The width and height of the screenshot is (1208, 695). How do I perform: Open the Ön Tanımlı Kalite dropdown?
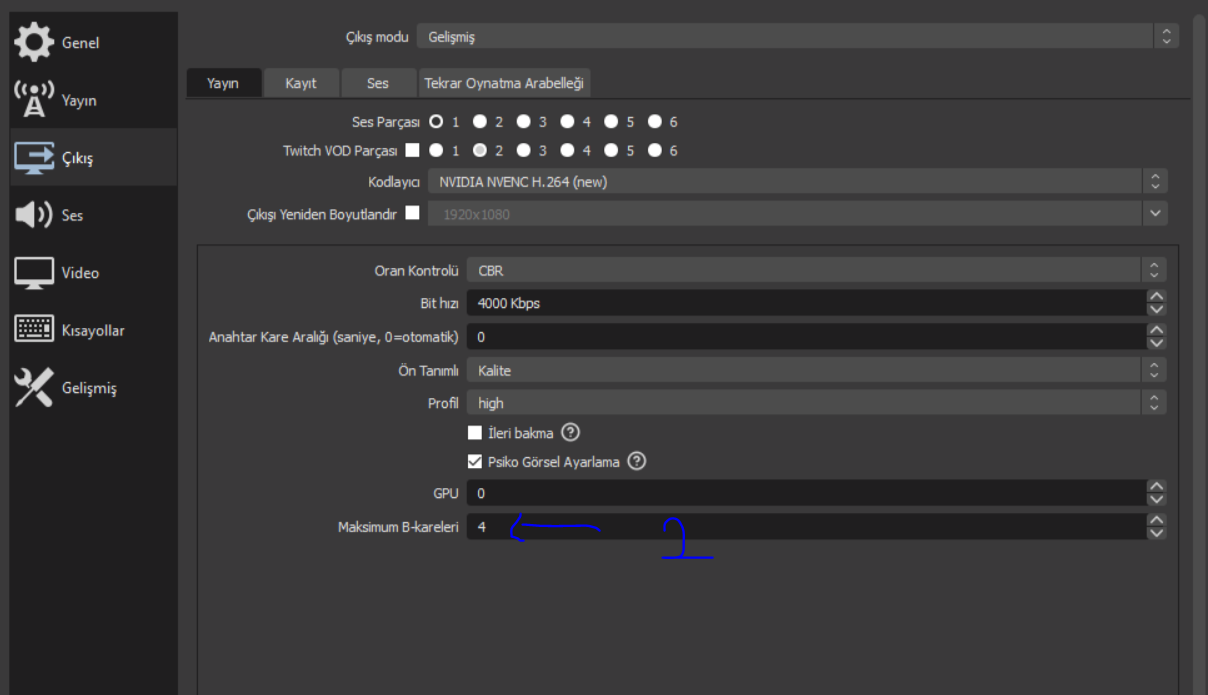pyautogui.click(x=816, y=371)
